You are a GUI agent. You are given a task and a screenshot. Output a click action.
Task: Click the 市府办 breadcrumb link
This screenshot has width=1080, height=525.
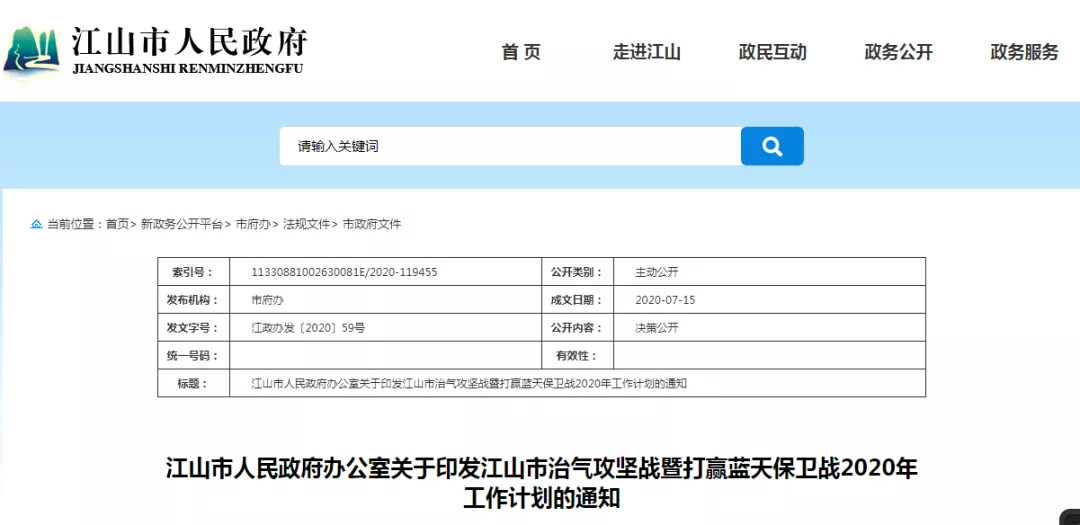(x=253, y=225)
